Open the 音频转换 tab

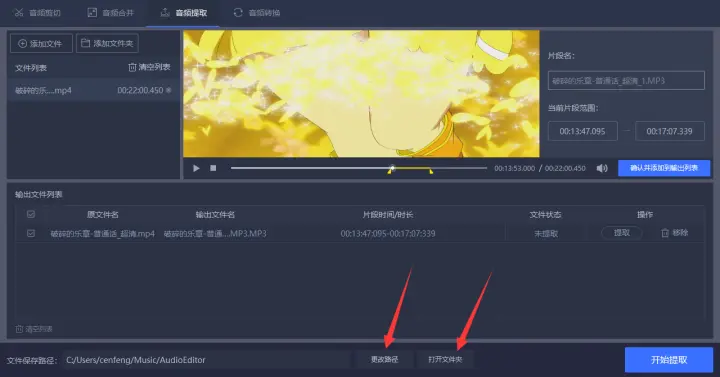tap(257, 13)
